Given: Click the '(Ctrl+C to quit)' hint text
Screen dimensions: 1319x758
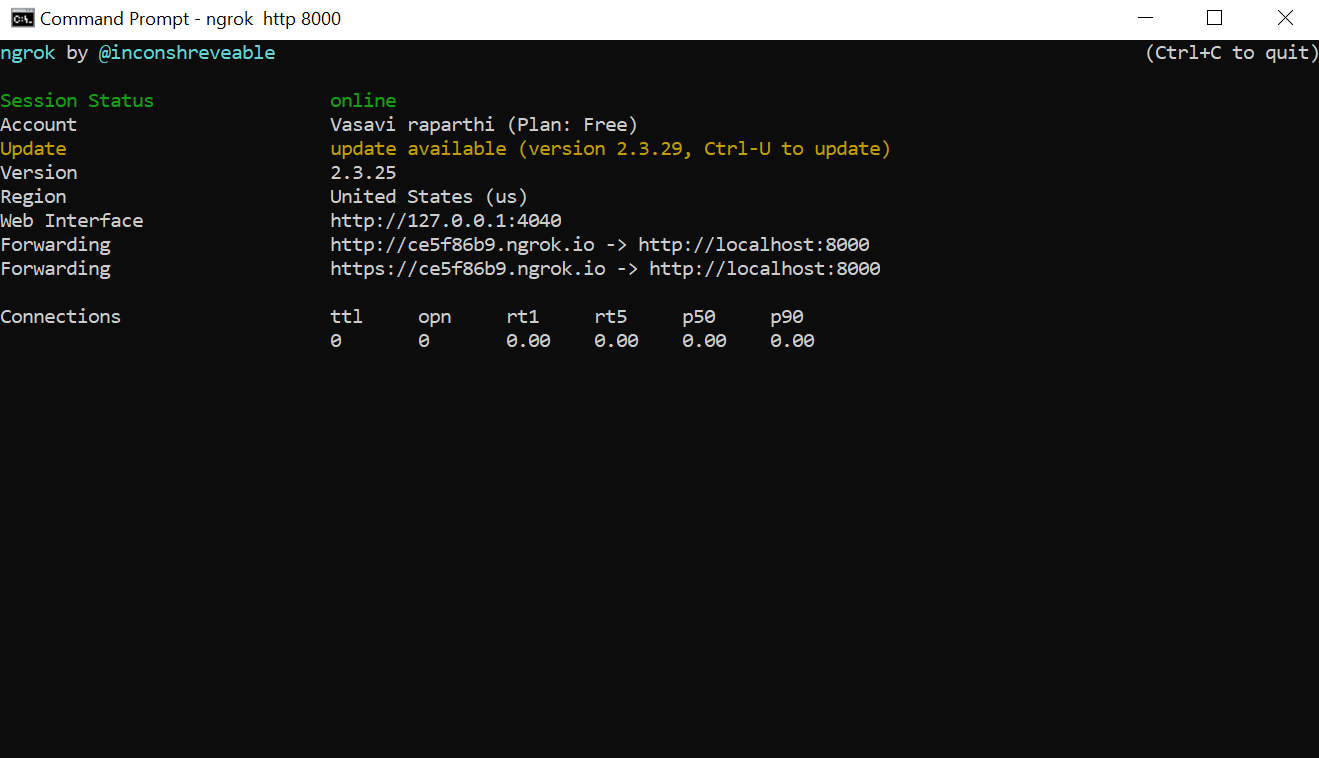Looking at the screenshot, I should [1231, 53].
